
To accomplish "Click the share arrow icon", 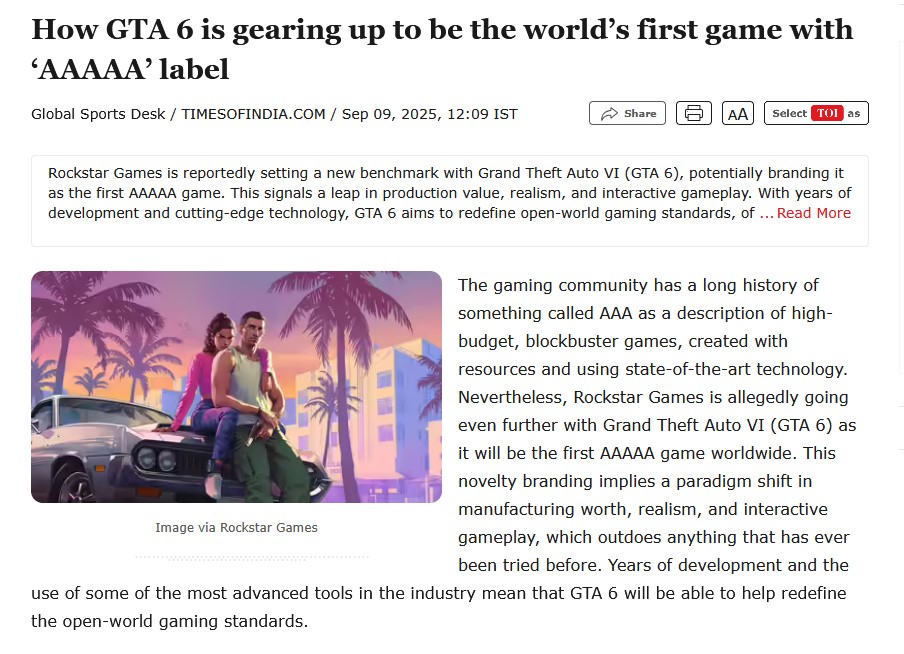I will [x=609, y=114].
